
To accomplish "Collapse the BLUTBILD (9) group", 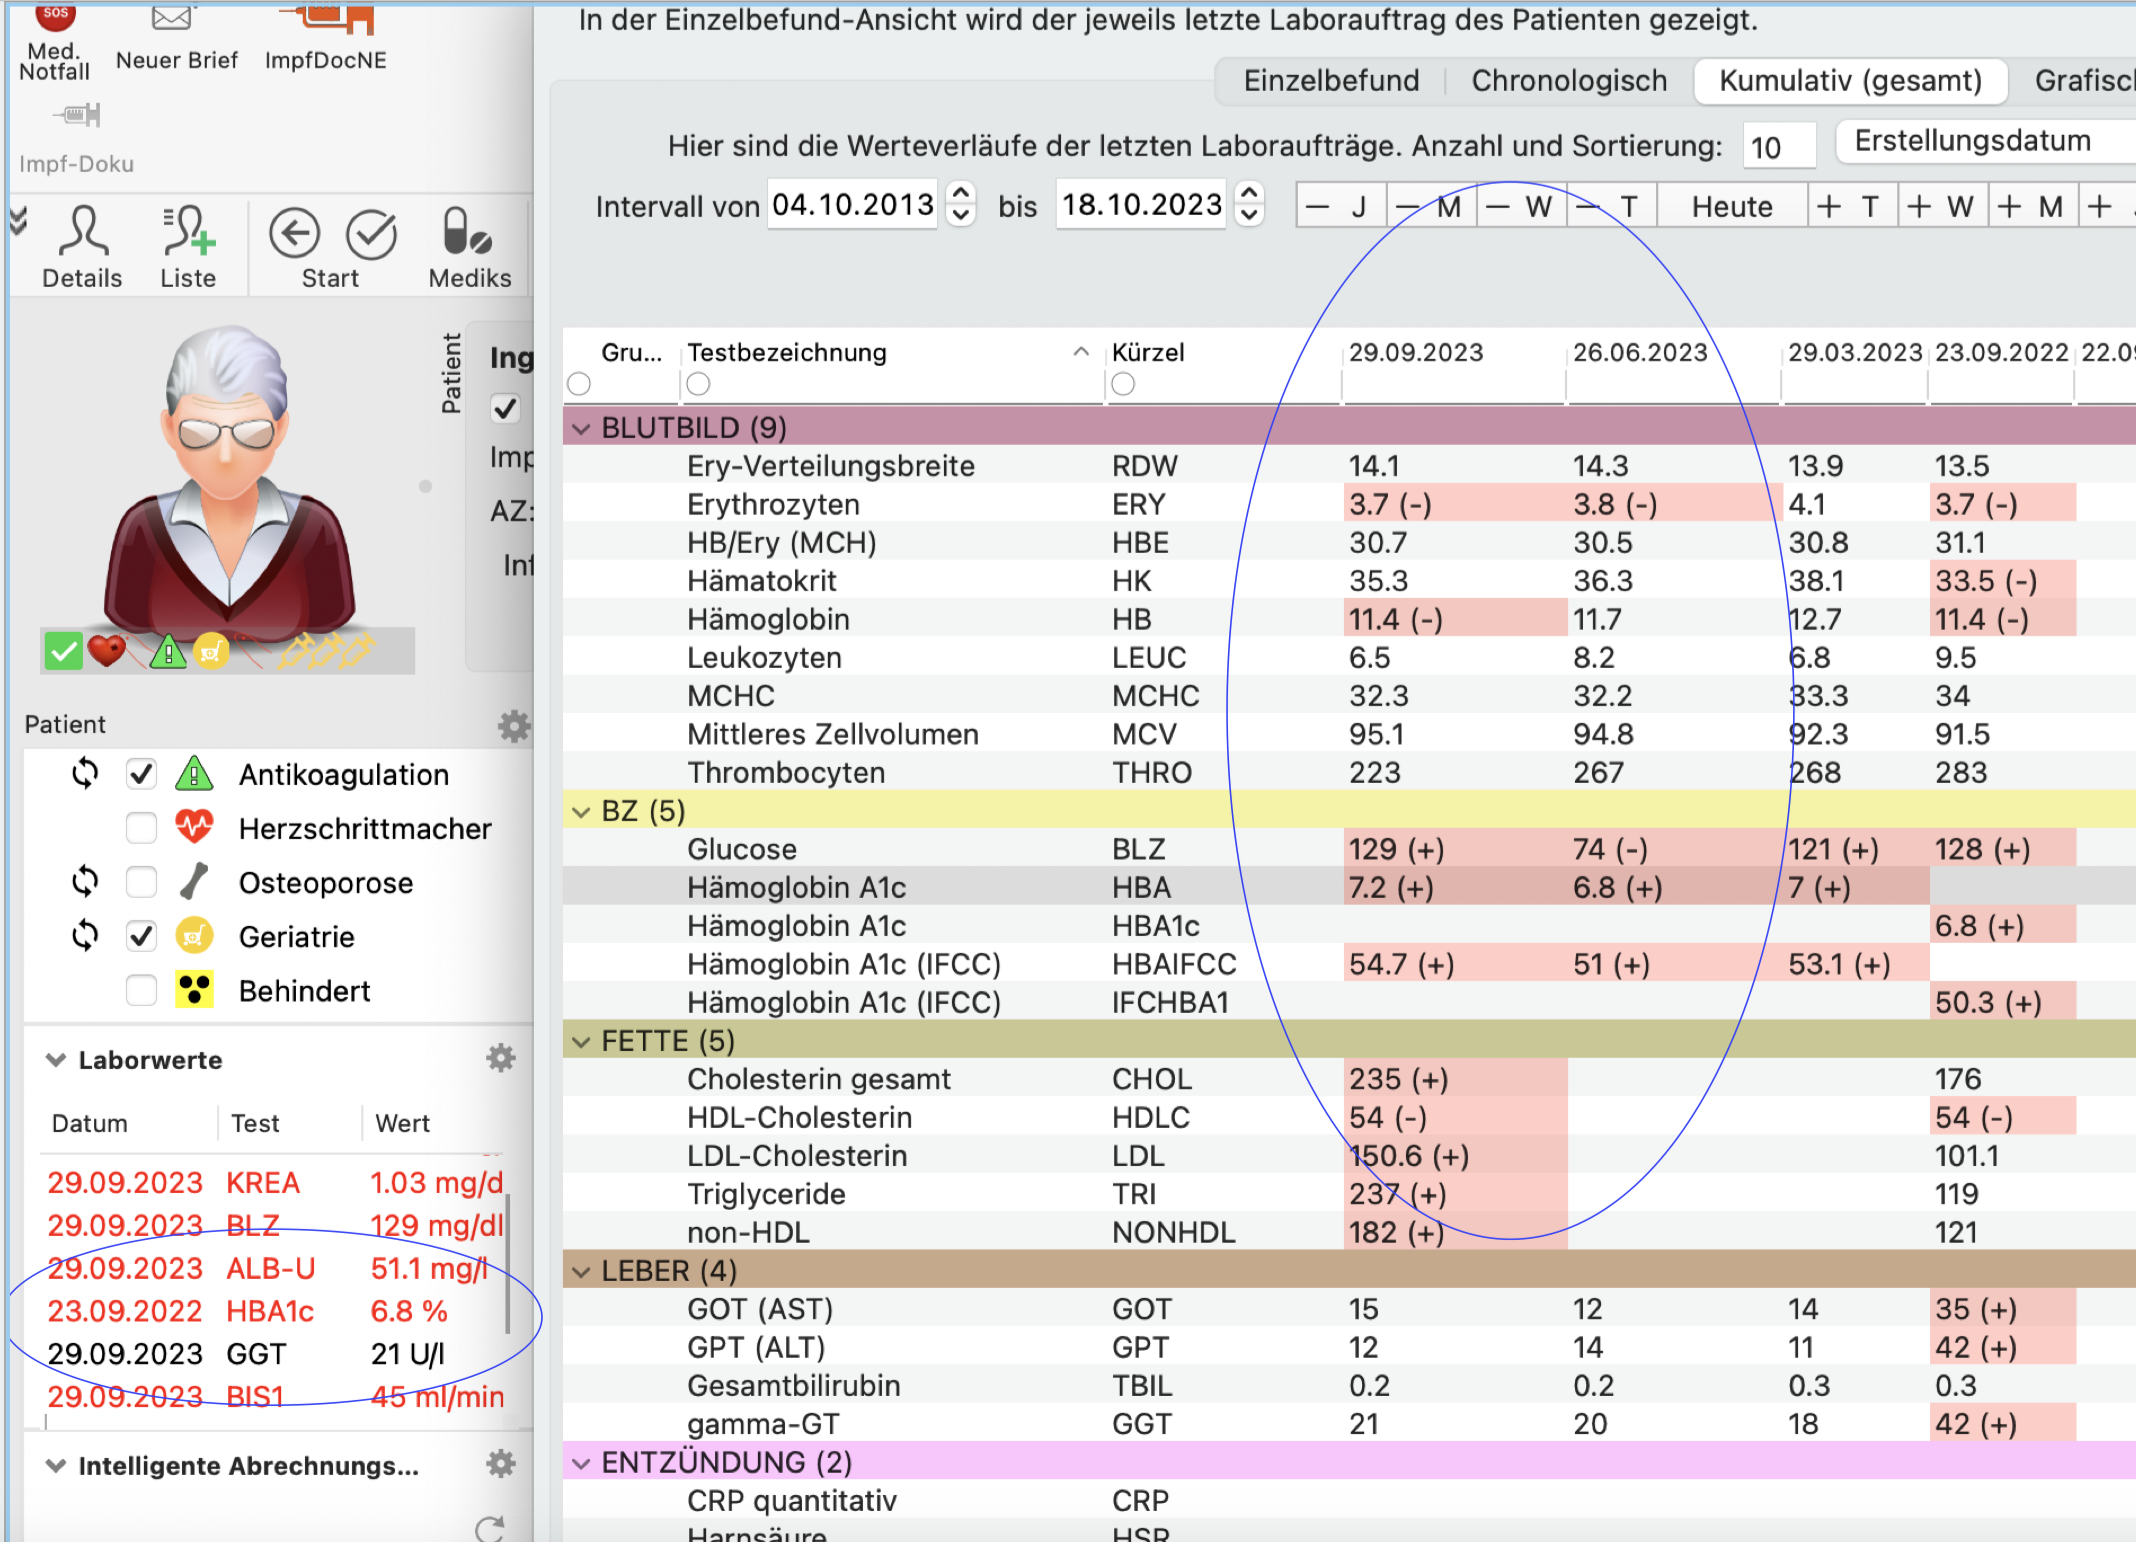I will pyautogui.click(x=581, y=428).
